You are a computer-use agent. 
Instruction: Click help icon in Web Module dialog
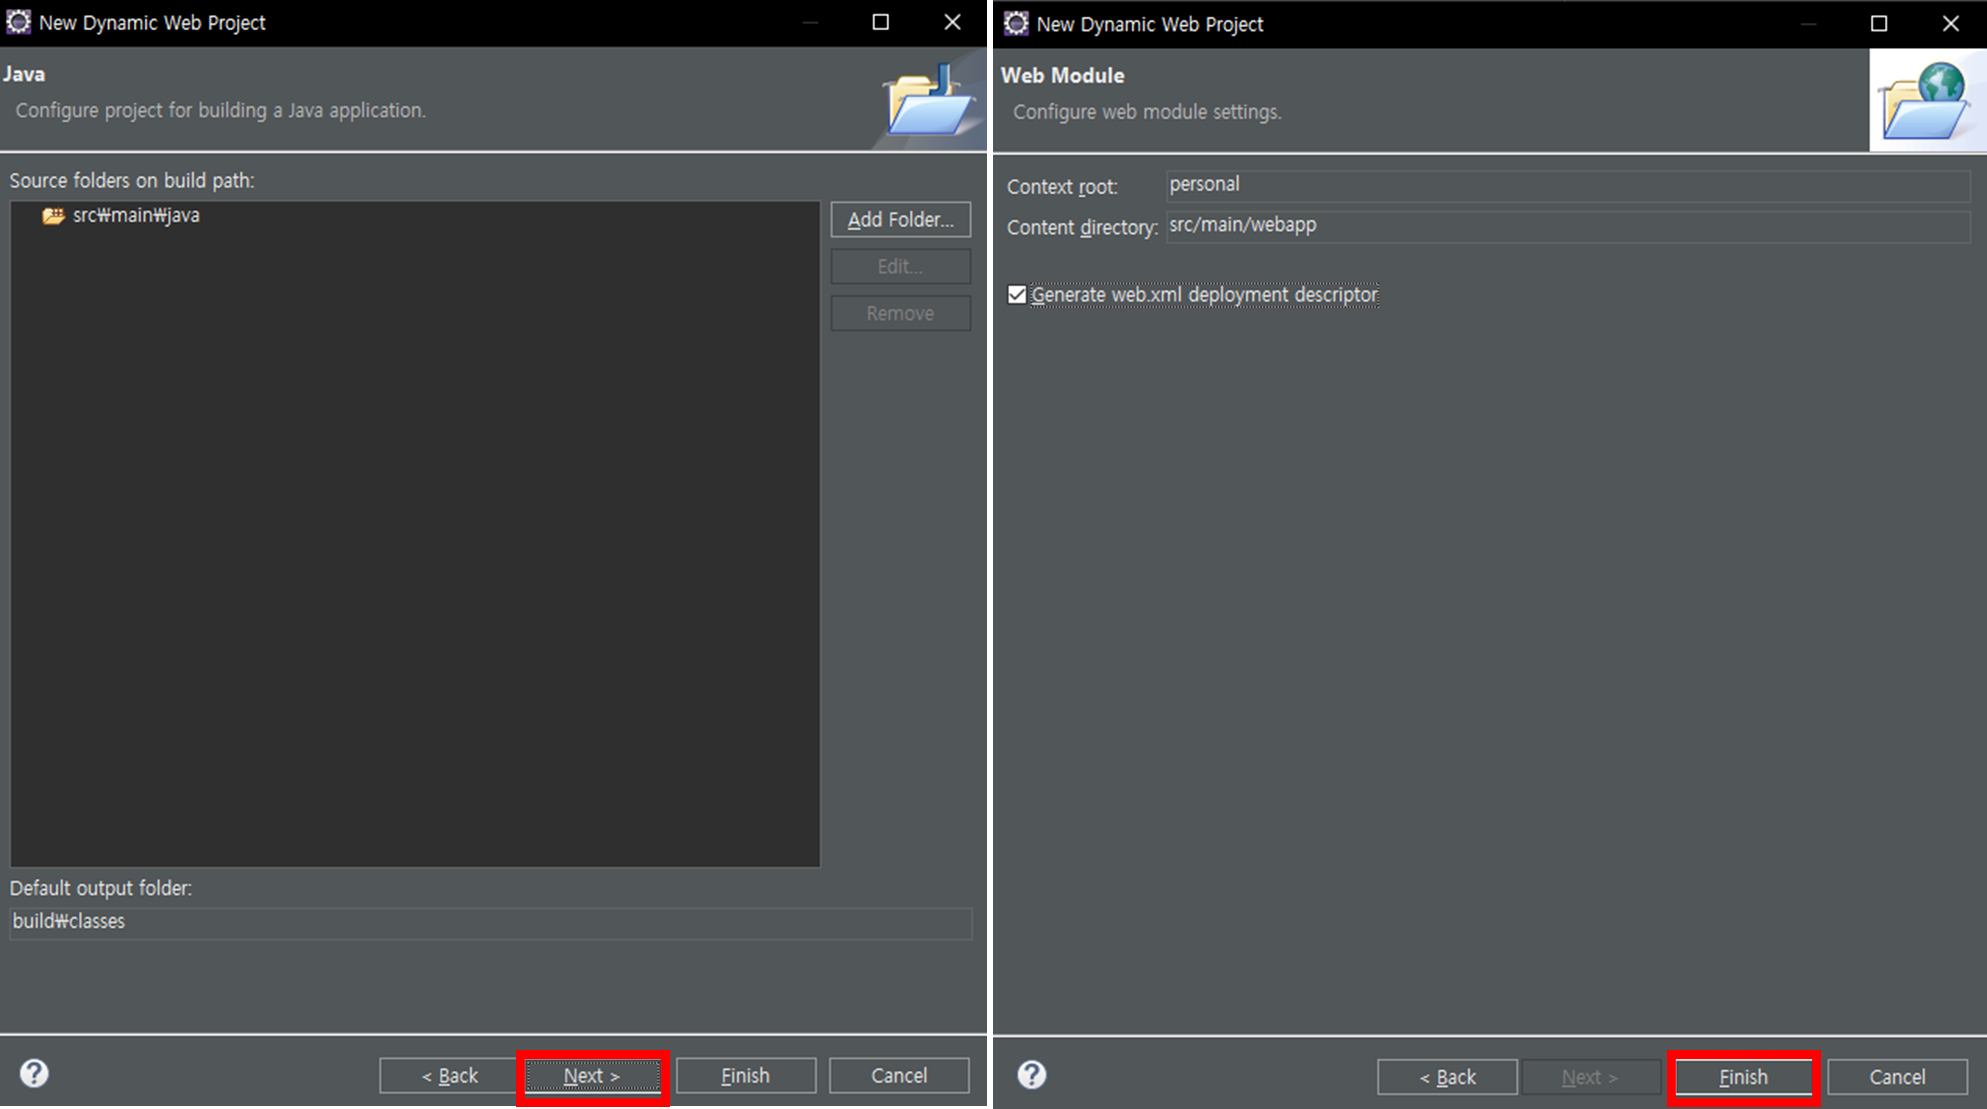click(1031, 1075)
